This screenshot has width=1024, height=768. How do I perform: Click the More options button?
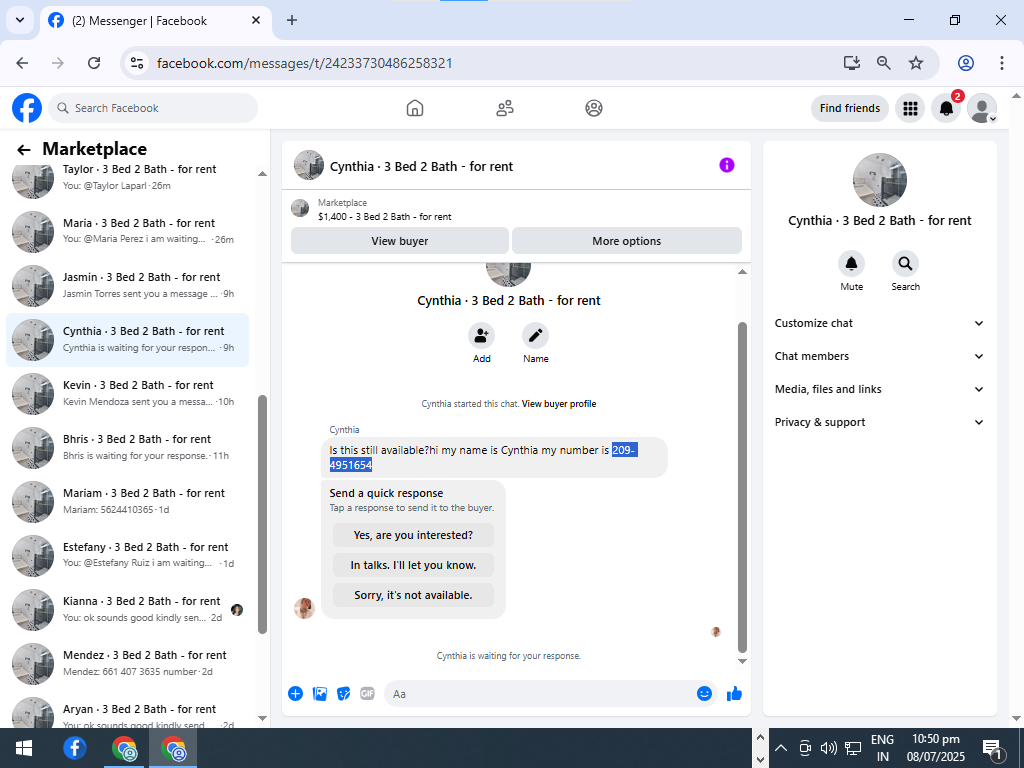[x=626, y=241]
